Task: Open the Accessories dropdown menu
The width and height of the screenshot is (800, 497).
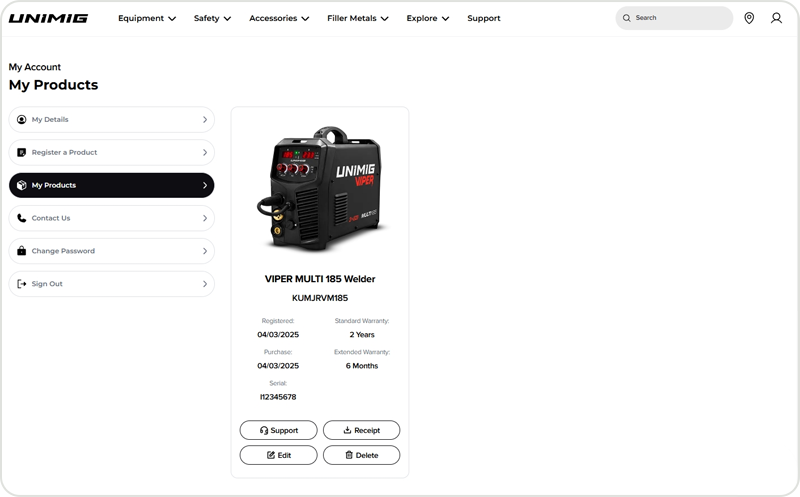Action: (278, 18)
